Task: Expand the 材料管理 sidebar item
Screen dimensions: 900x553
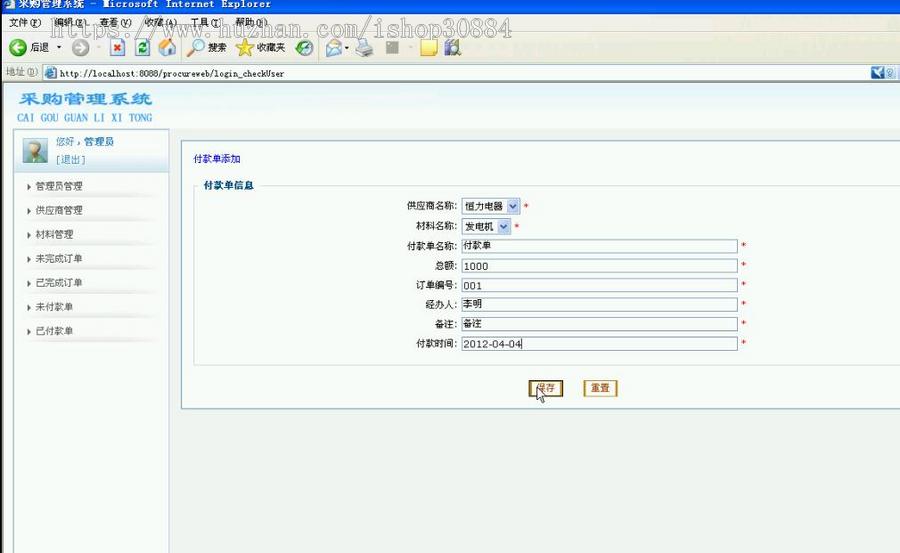Action: click(x=54, y=234)
